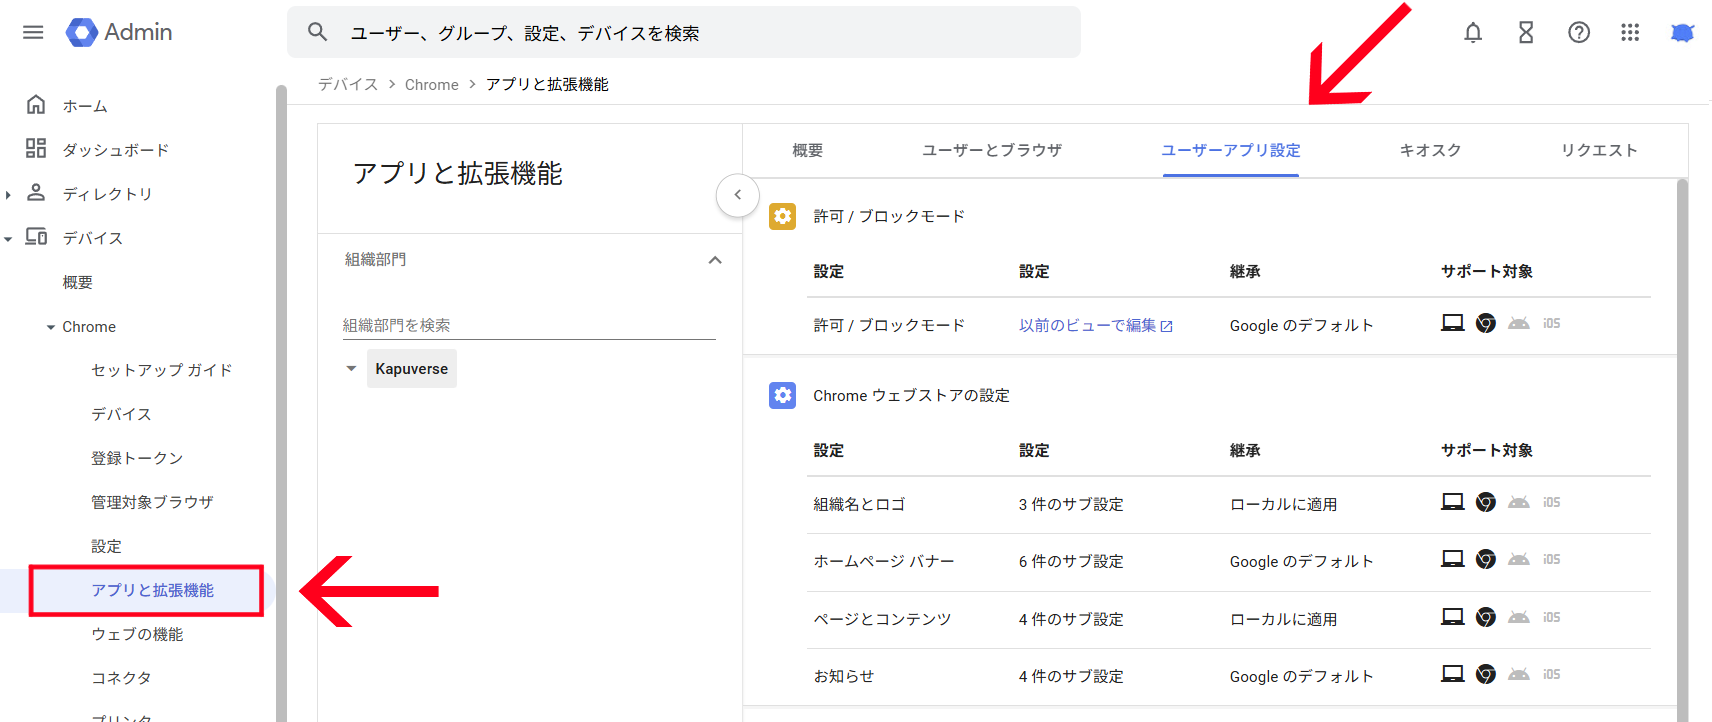
Task: Switch to the ユーザーとブラウザ tab
Action: point(991,150)
